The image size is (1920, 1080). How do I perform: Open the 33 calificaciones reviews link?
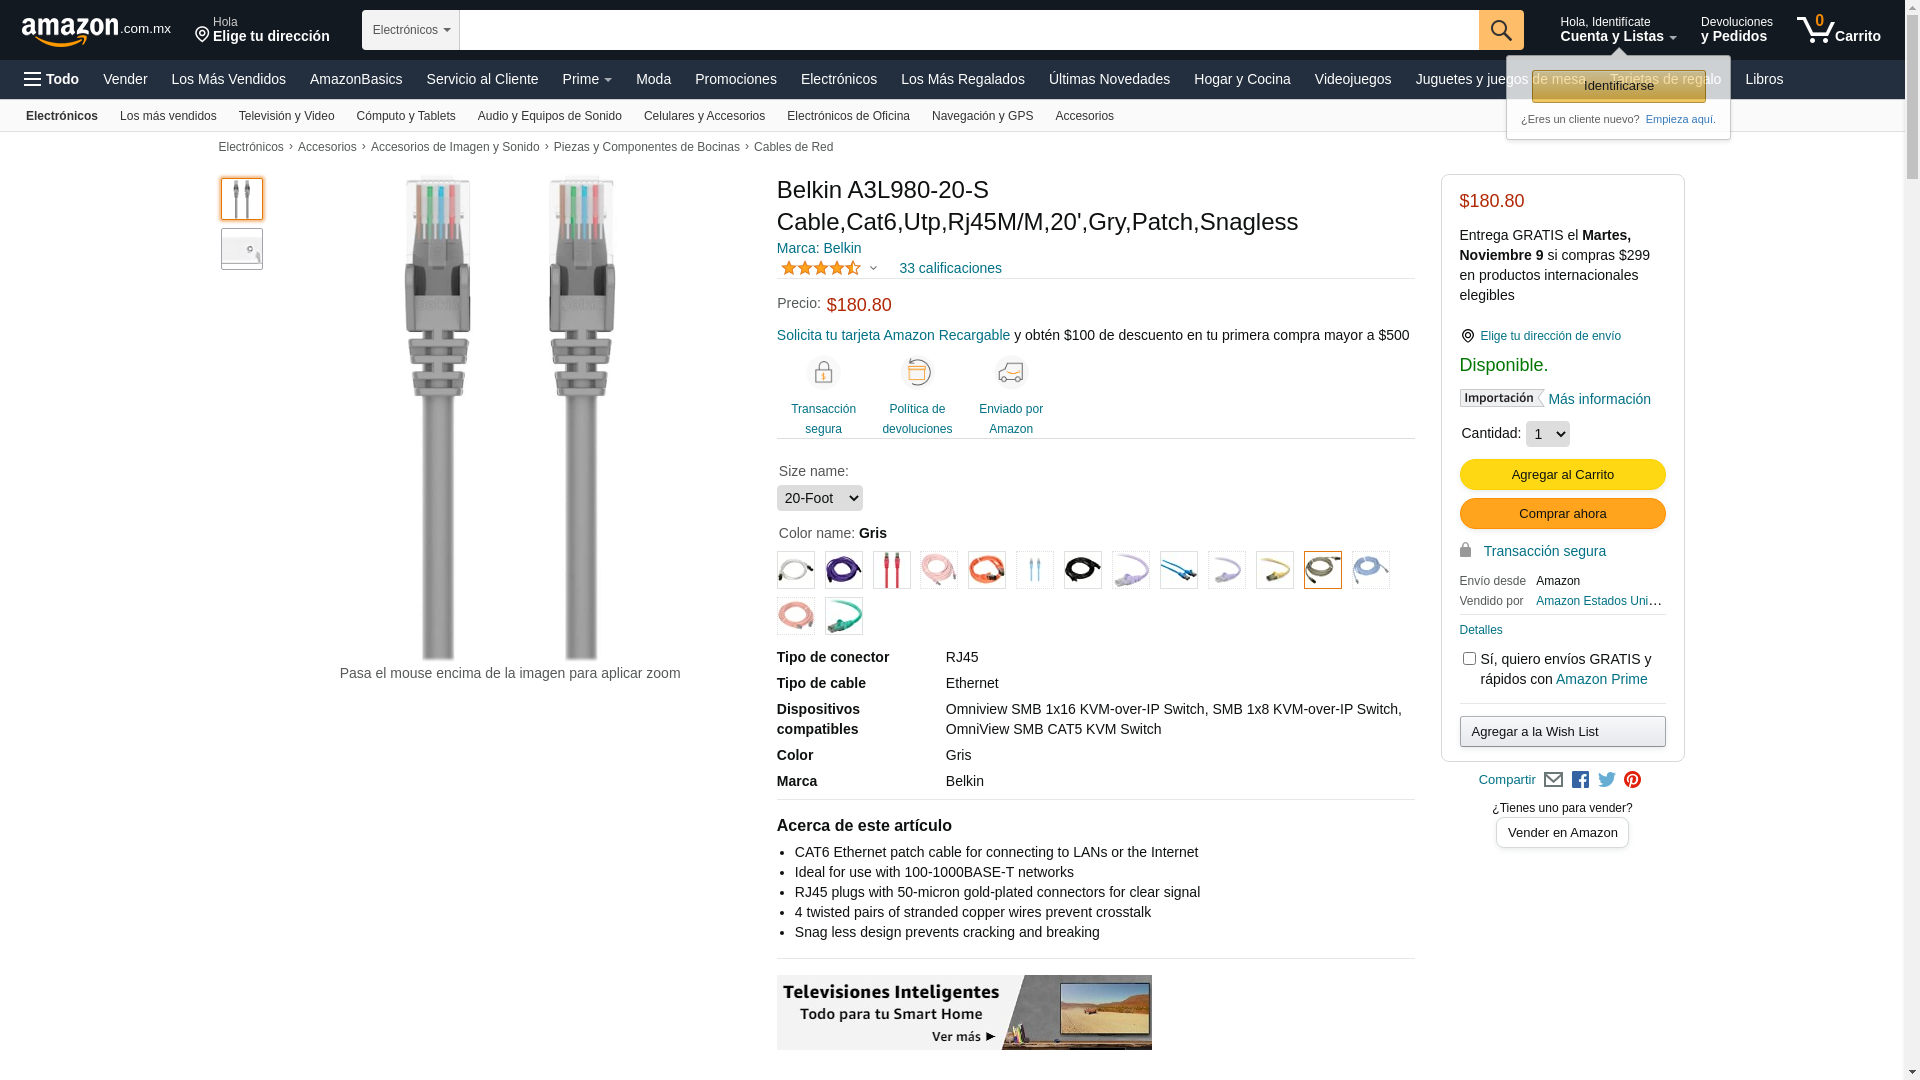click(x=950, y=268)
